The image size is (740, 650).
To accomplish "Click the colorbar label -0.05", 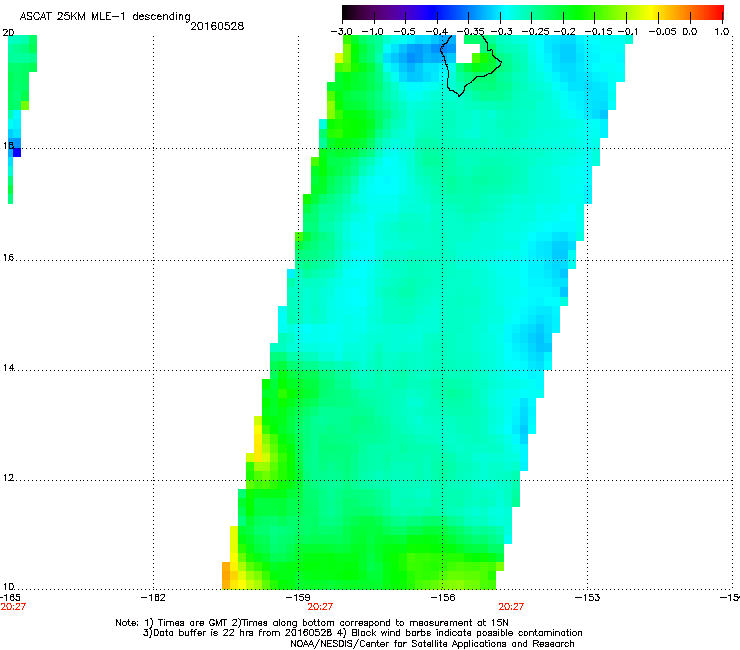I will point(663,32).
